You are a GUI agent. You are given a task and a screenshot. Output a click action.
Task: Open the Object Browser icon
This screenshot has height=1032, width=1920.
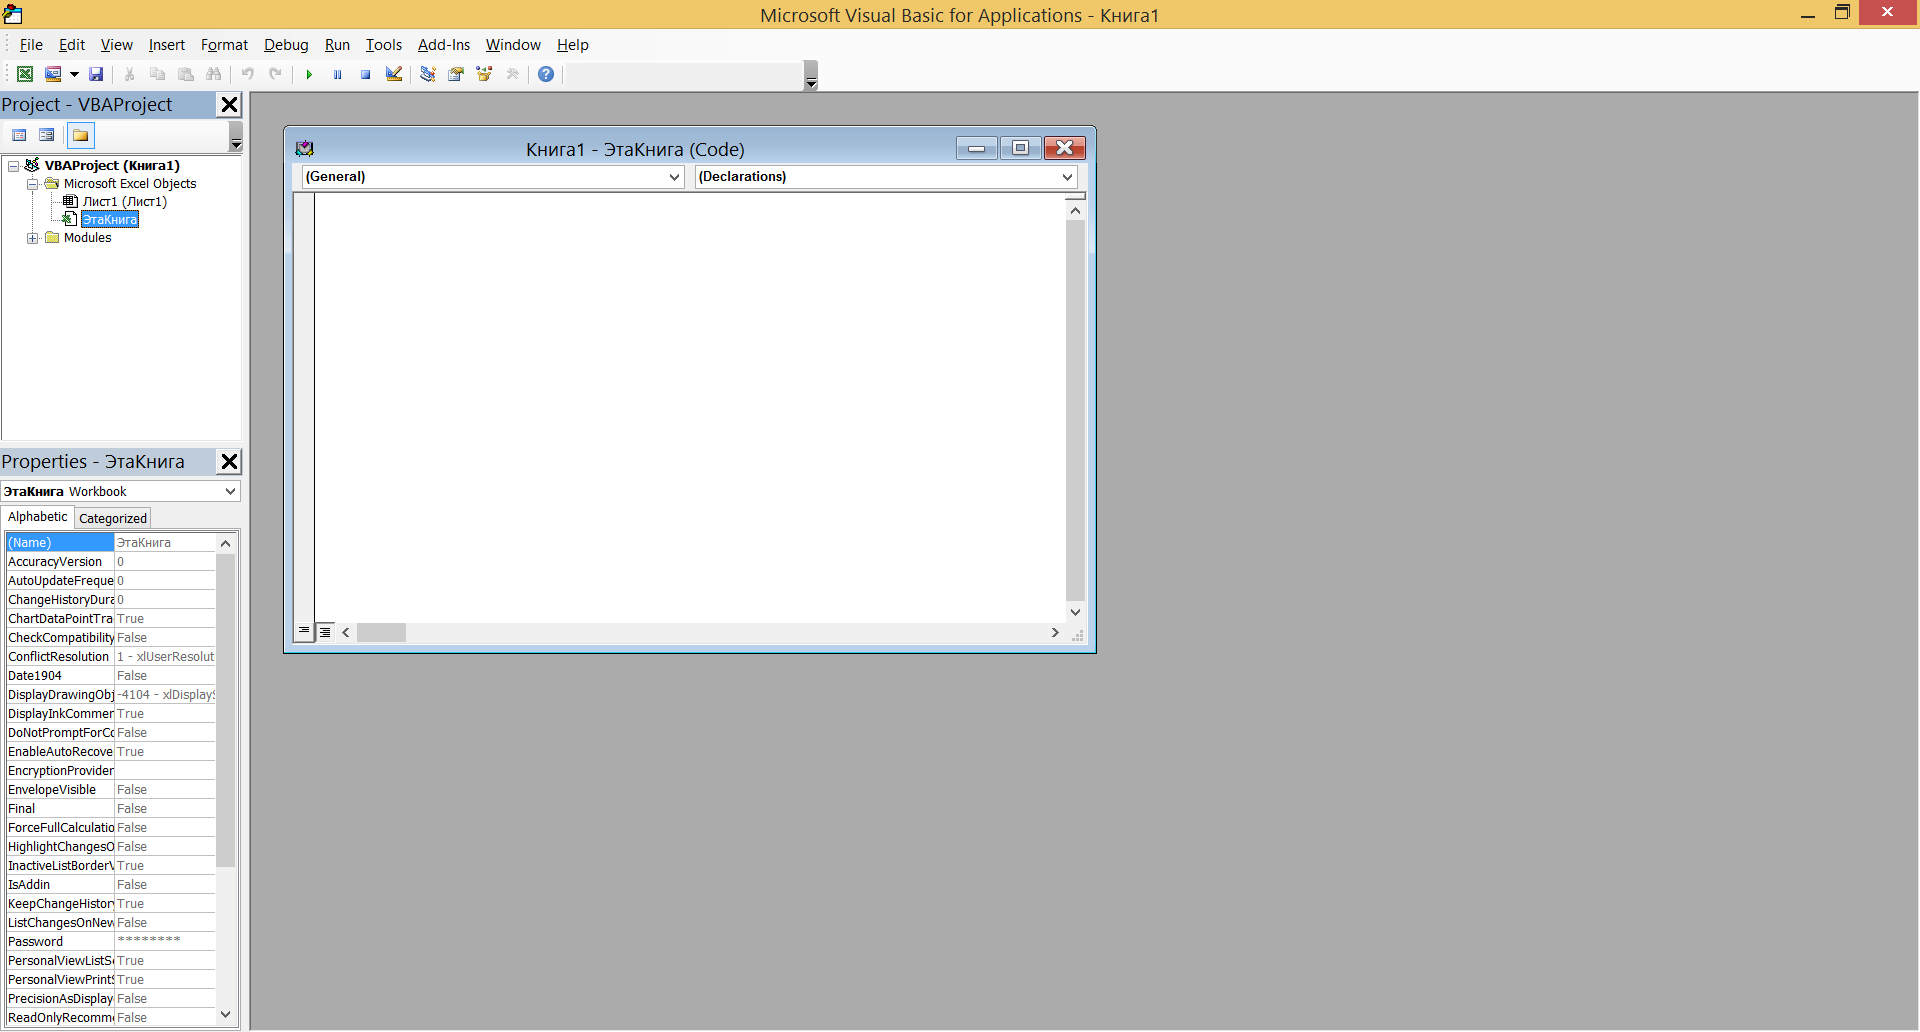coord(484,74)
